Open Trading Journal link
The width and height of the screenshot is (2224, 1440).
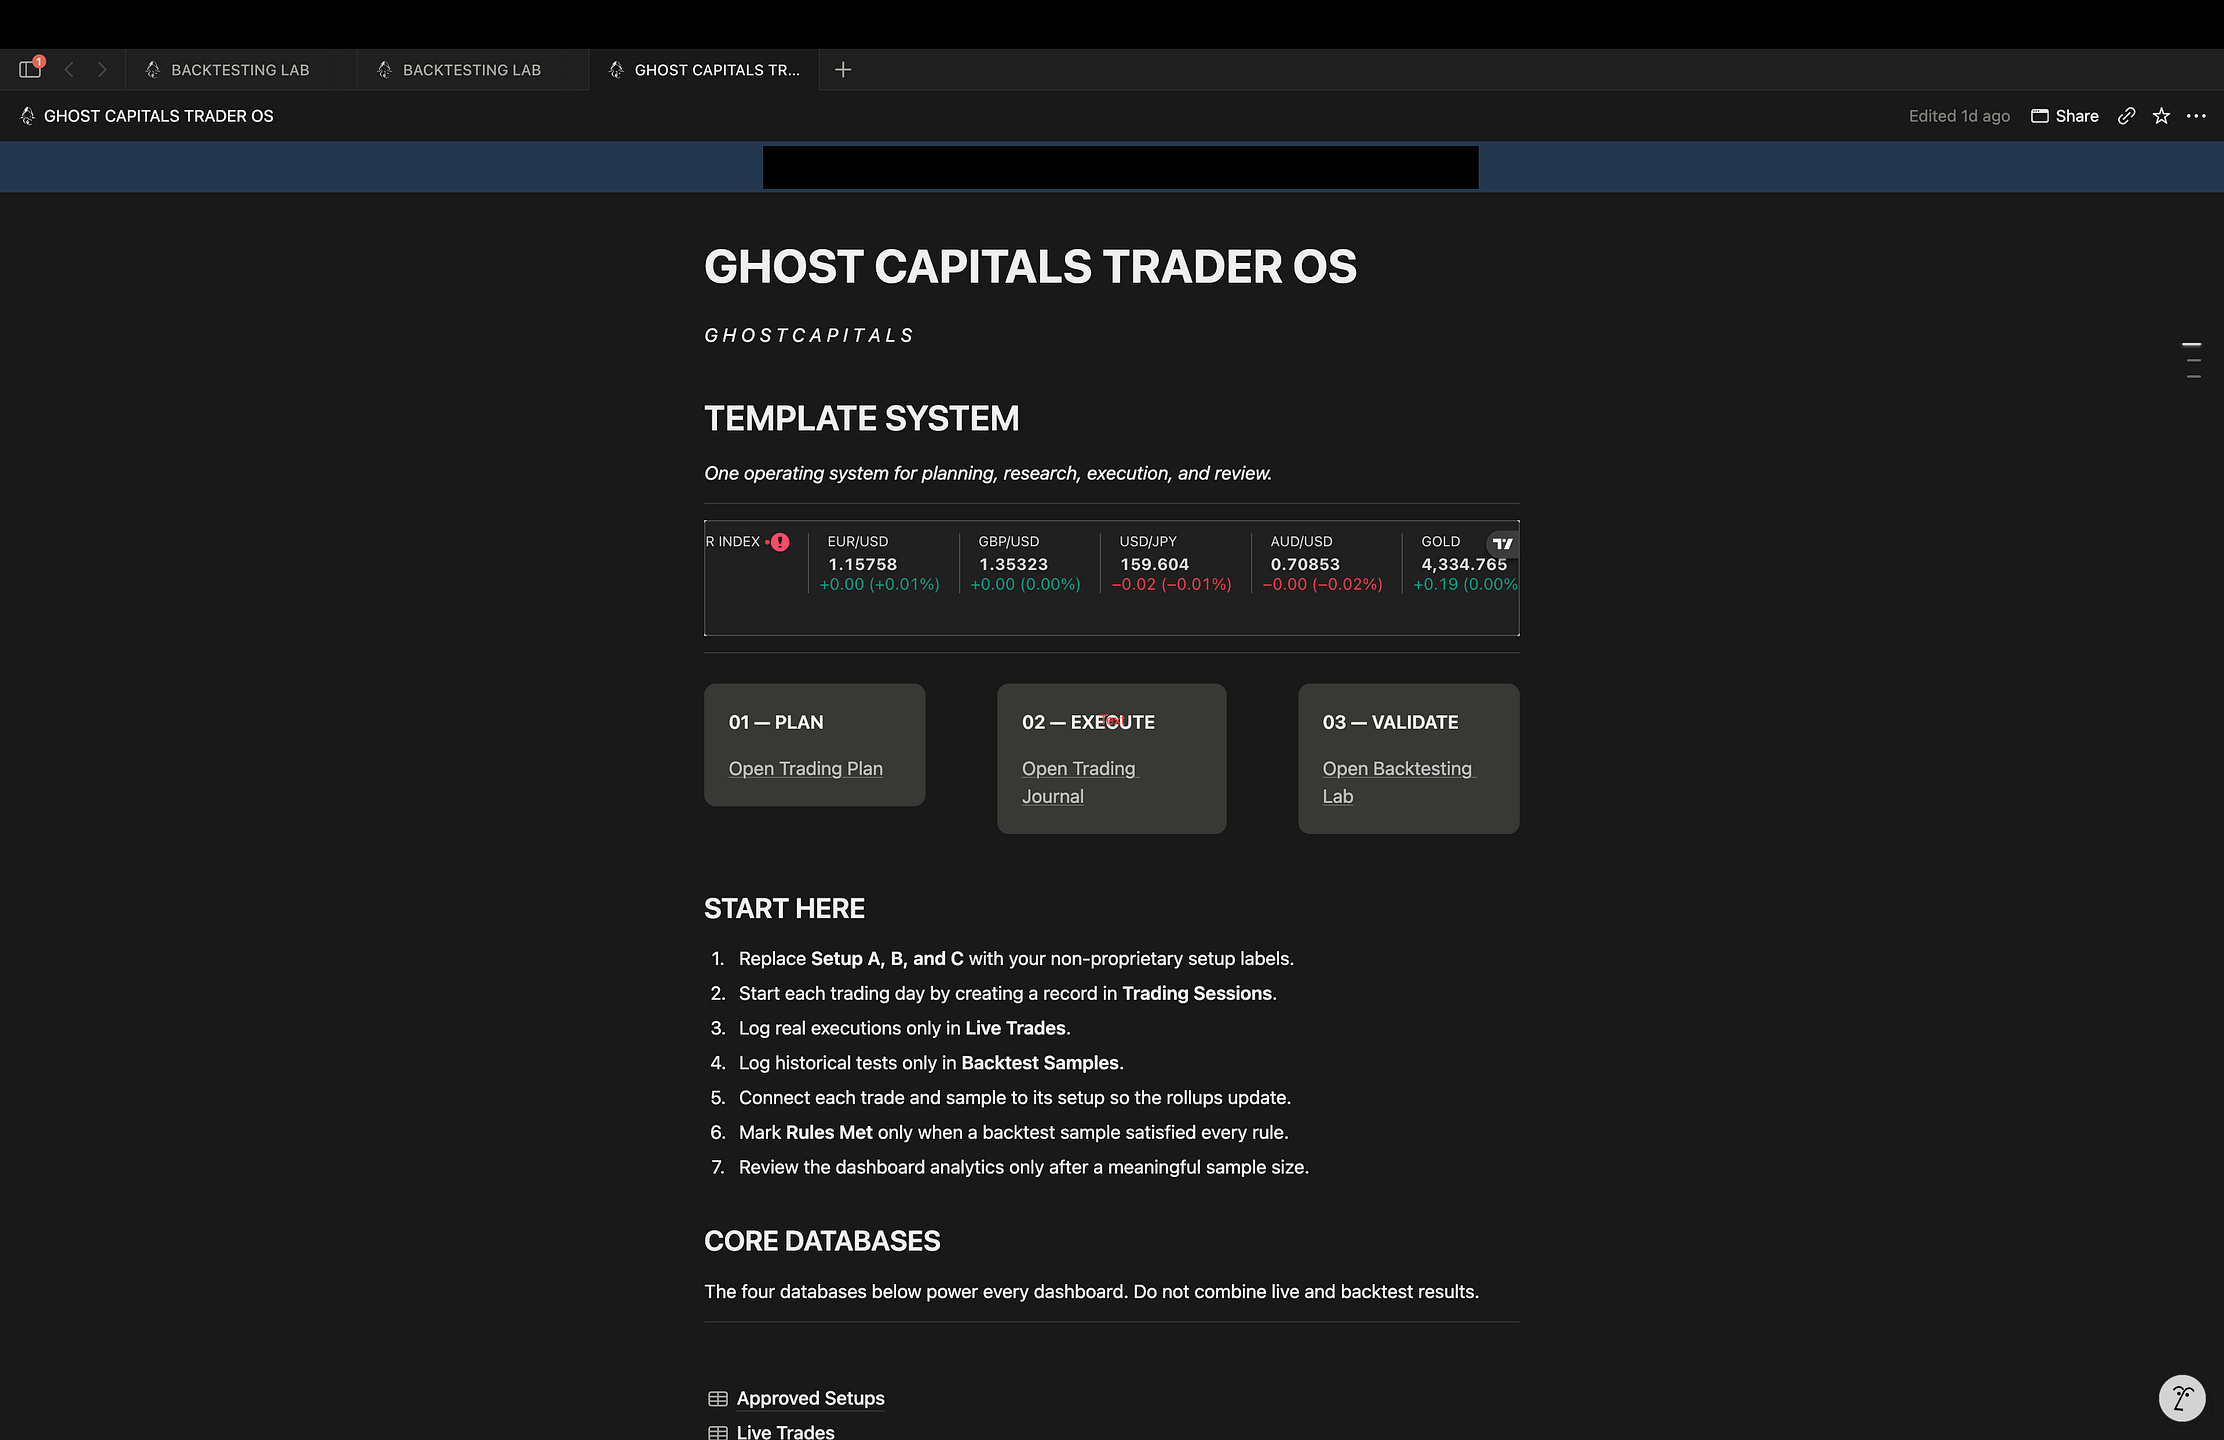(1080, 782)
